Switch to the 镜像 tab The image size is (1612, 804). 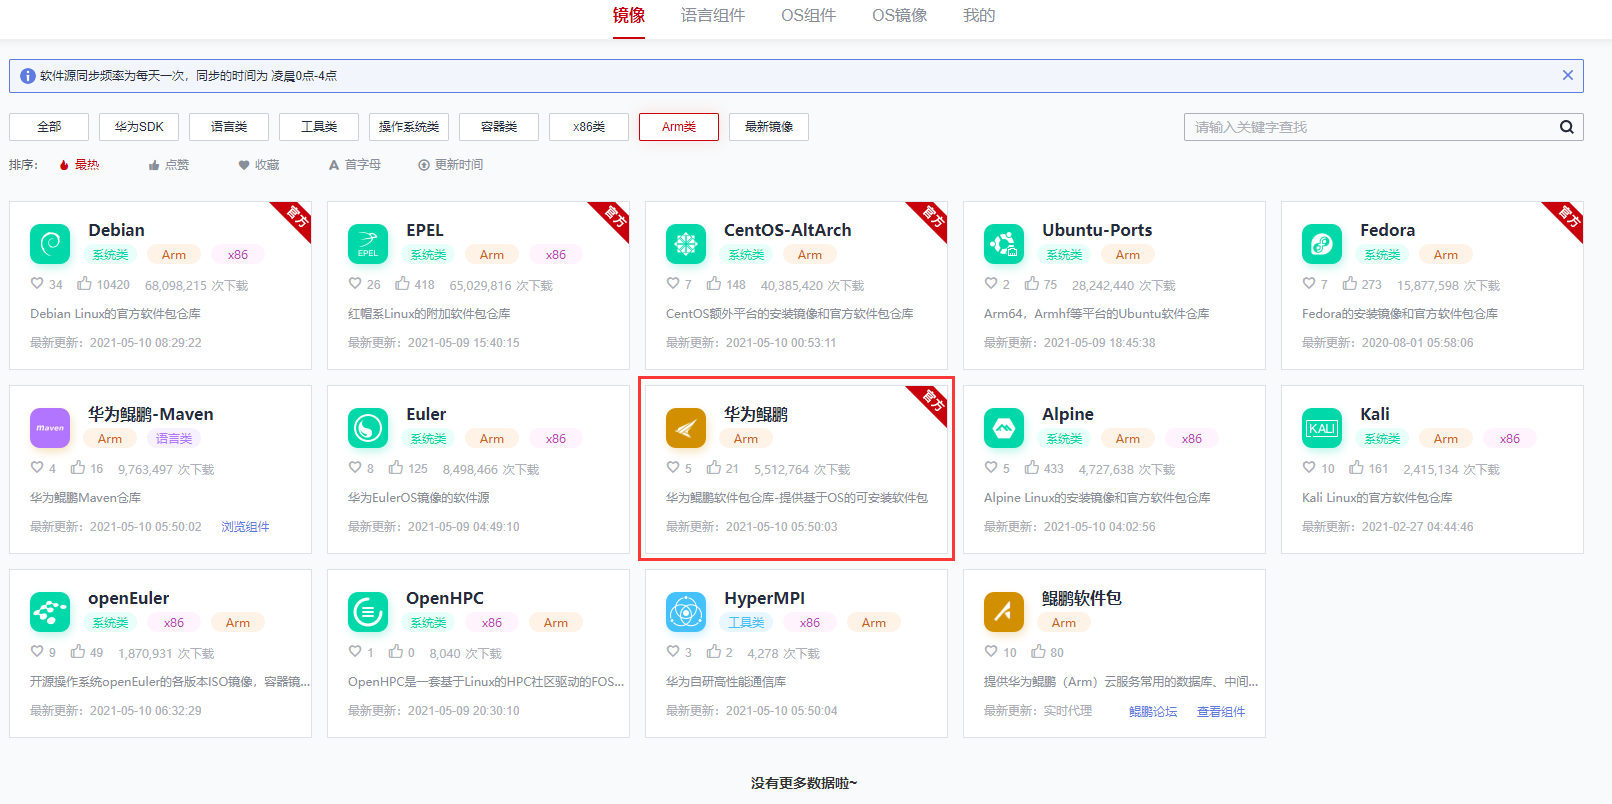point(629,16)
